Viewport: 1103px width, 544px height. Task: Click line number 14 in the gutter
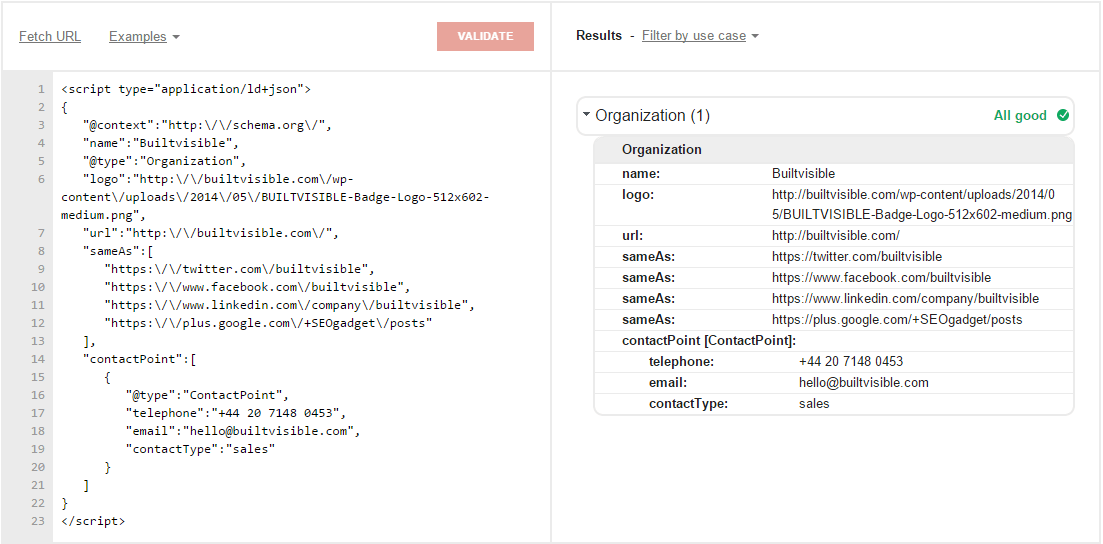click(38, 359)
